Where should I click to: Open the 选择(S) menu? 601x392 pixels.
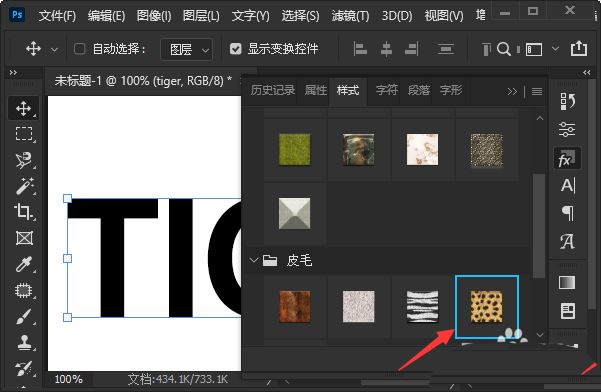(300, 16)
